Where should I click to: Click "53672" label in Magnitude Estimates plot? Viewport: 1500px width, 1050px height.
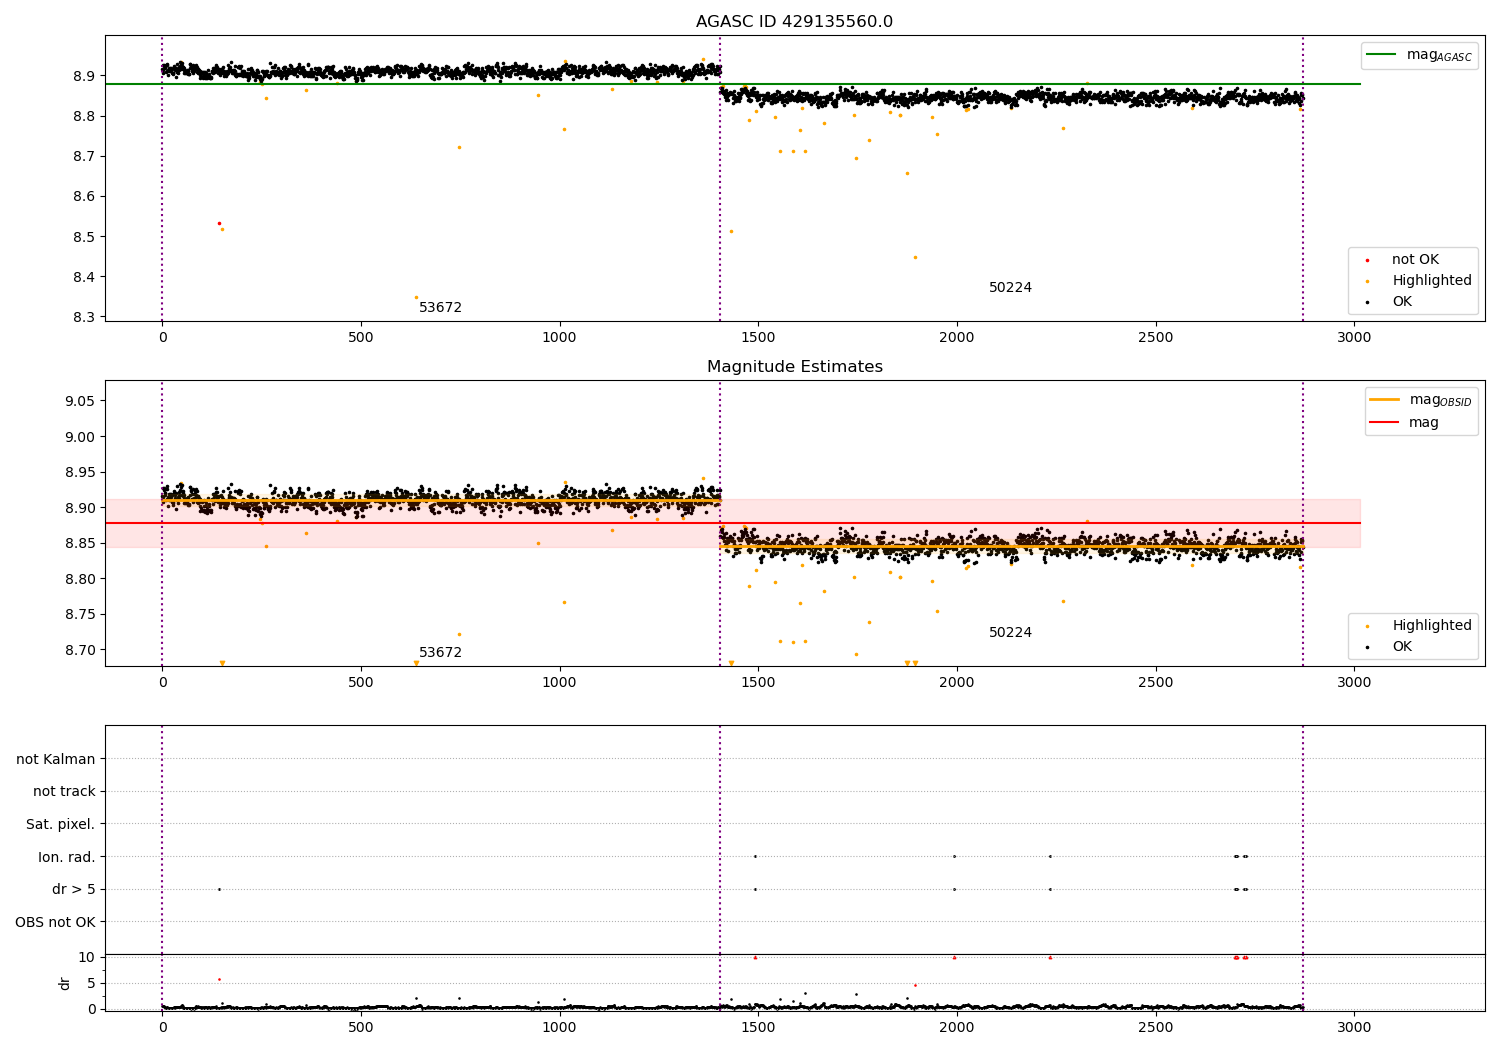[440, 653]
